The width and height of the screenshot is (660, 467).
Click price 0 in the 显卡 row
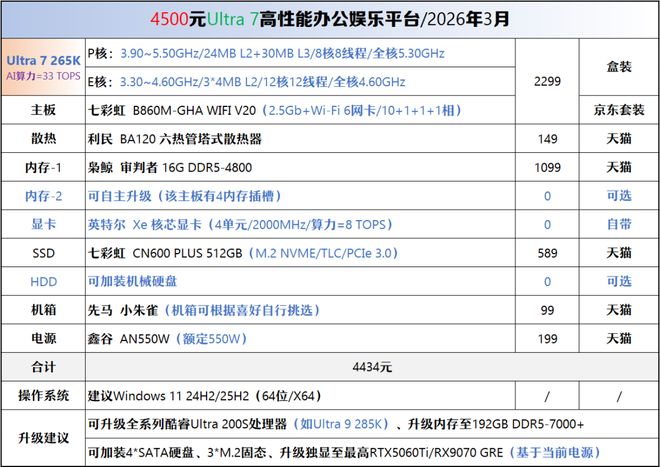pos(547,224)
